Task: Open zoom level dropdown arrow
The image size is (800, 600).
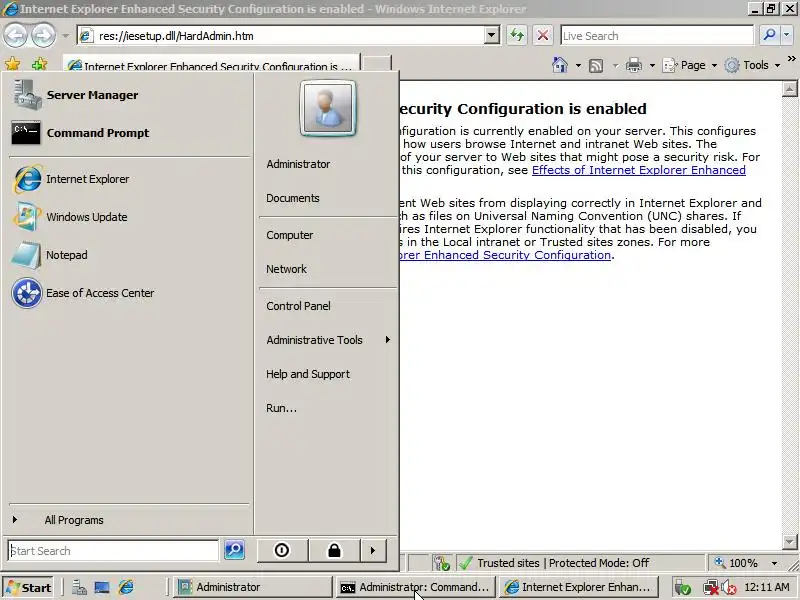Action: 774,563
